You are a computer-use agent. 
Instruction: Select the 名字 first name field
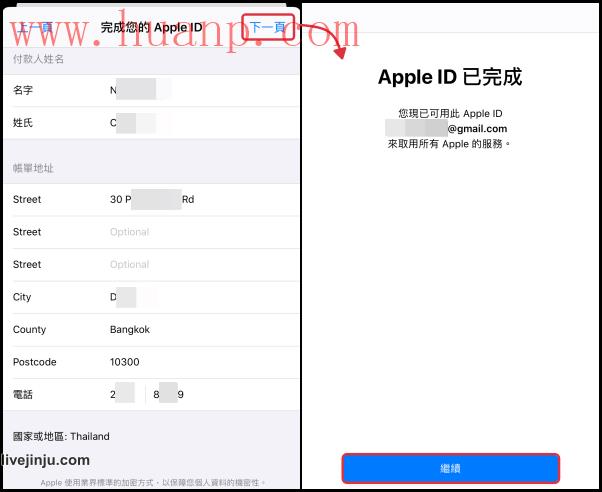151,90
